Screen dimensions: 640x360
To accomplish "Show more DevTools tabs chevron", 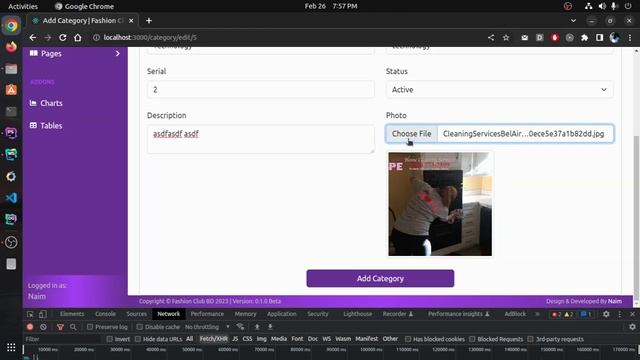I will pyautogui.click(x=537, y=314).
